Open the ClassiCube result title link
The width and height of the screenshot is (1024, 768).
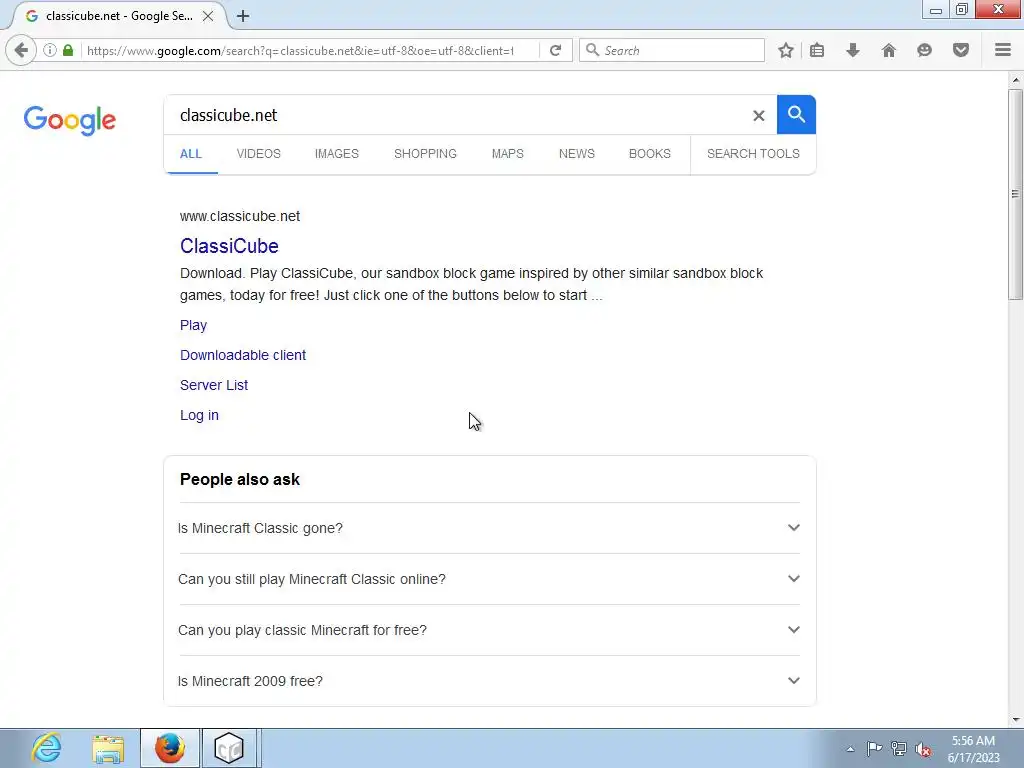(x=229, y=246)
